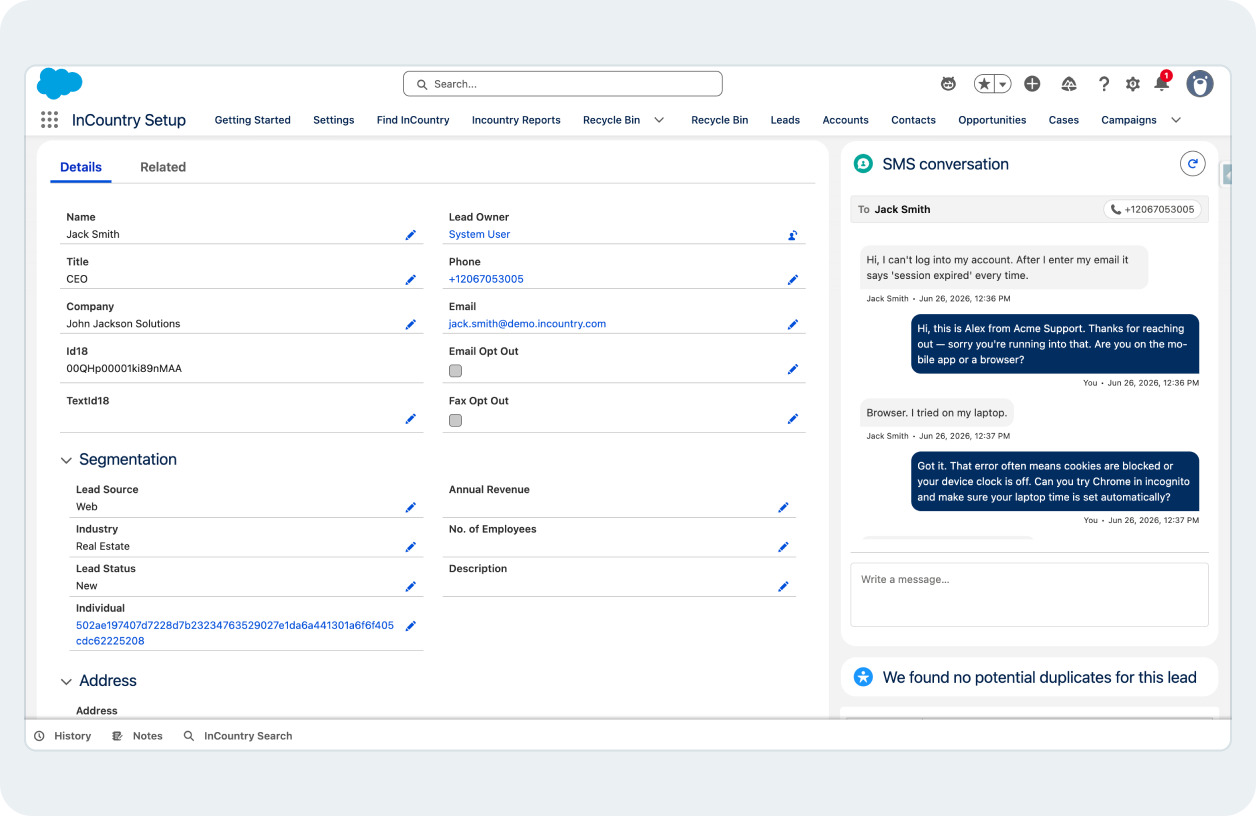
Task: Open the favorites list dropdown arrow
Action: pyautogui.click(x=1002, y=84)
